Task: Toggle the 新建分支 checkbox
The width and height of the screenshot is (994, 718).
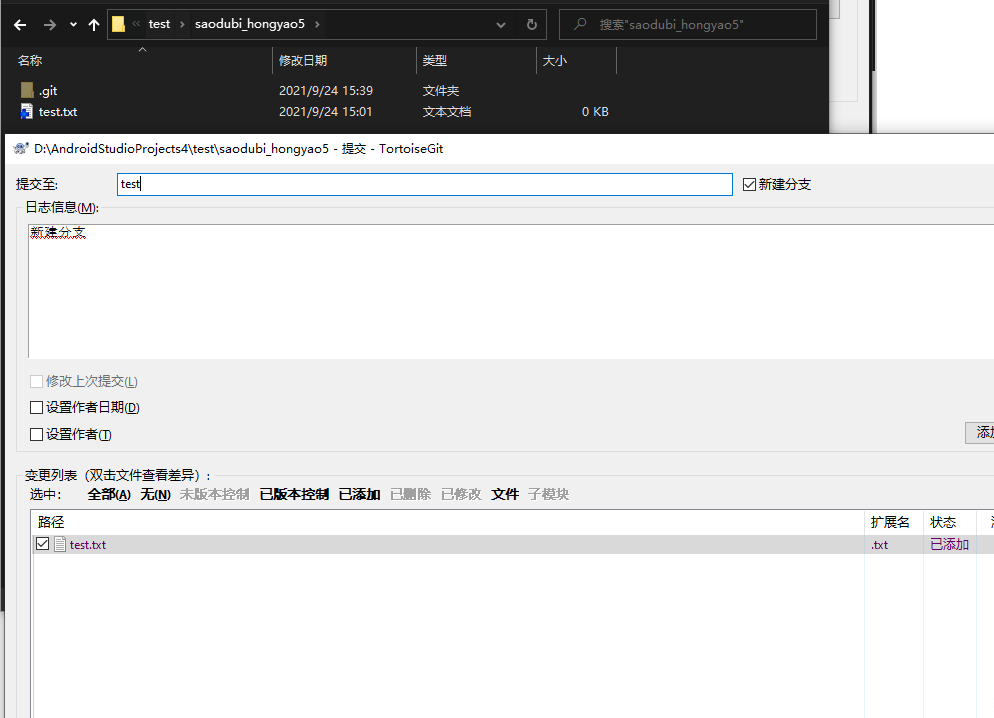Action: (749, 184)
